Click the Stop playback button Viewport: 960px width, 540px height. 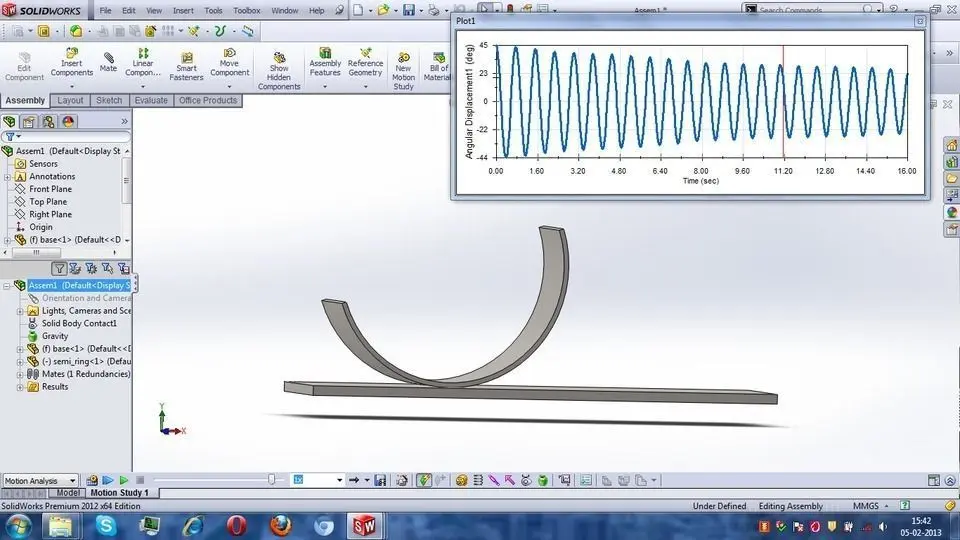140,481
